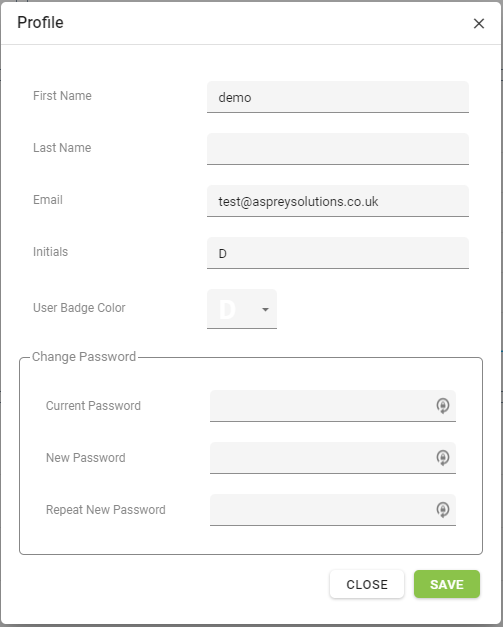Click the Email label text
The height and width of the screenshot is (627, 503).
point(48,200)
